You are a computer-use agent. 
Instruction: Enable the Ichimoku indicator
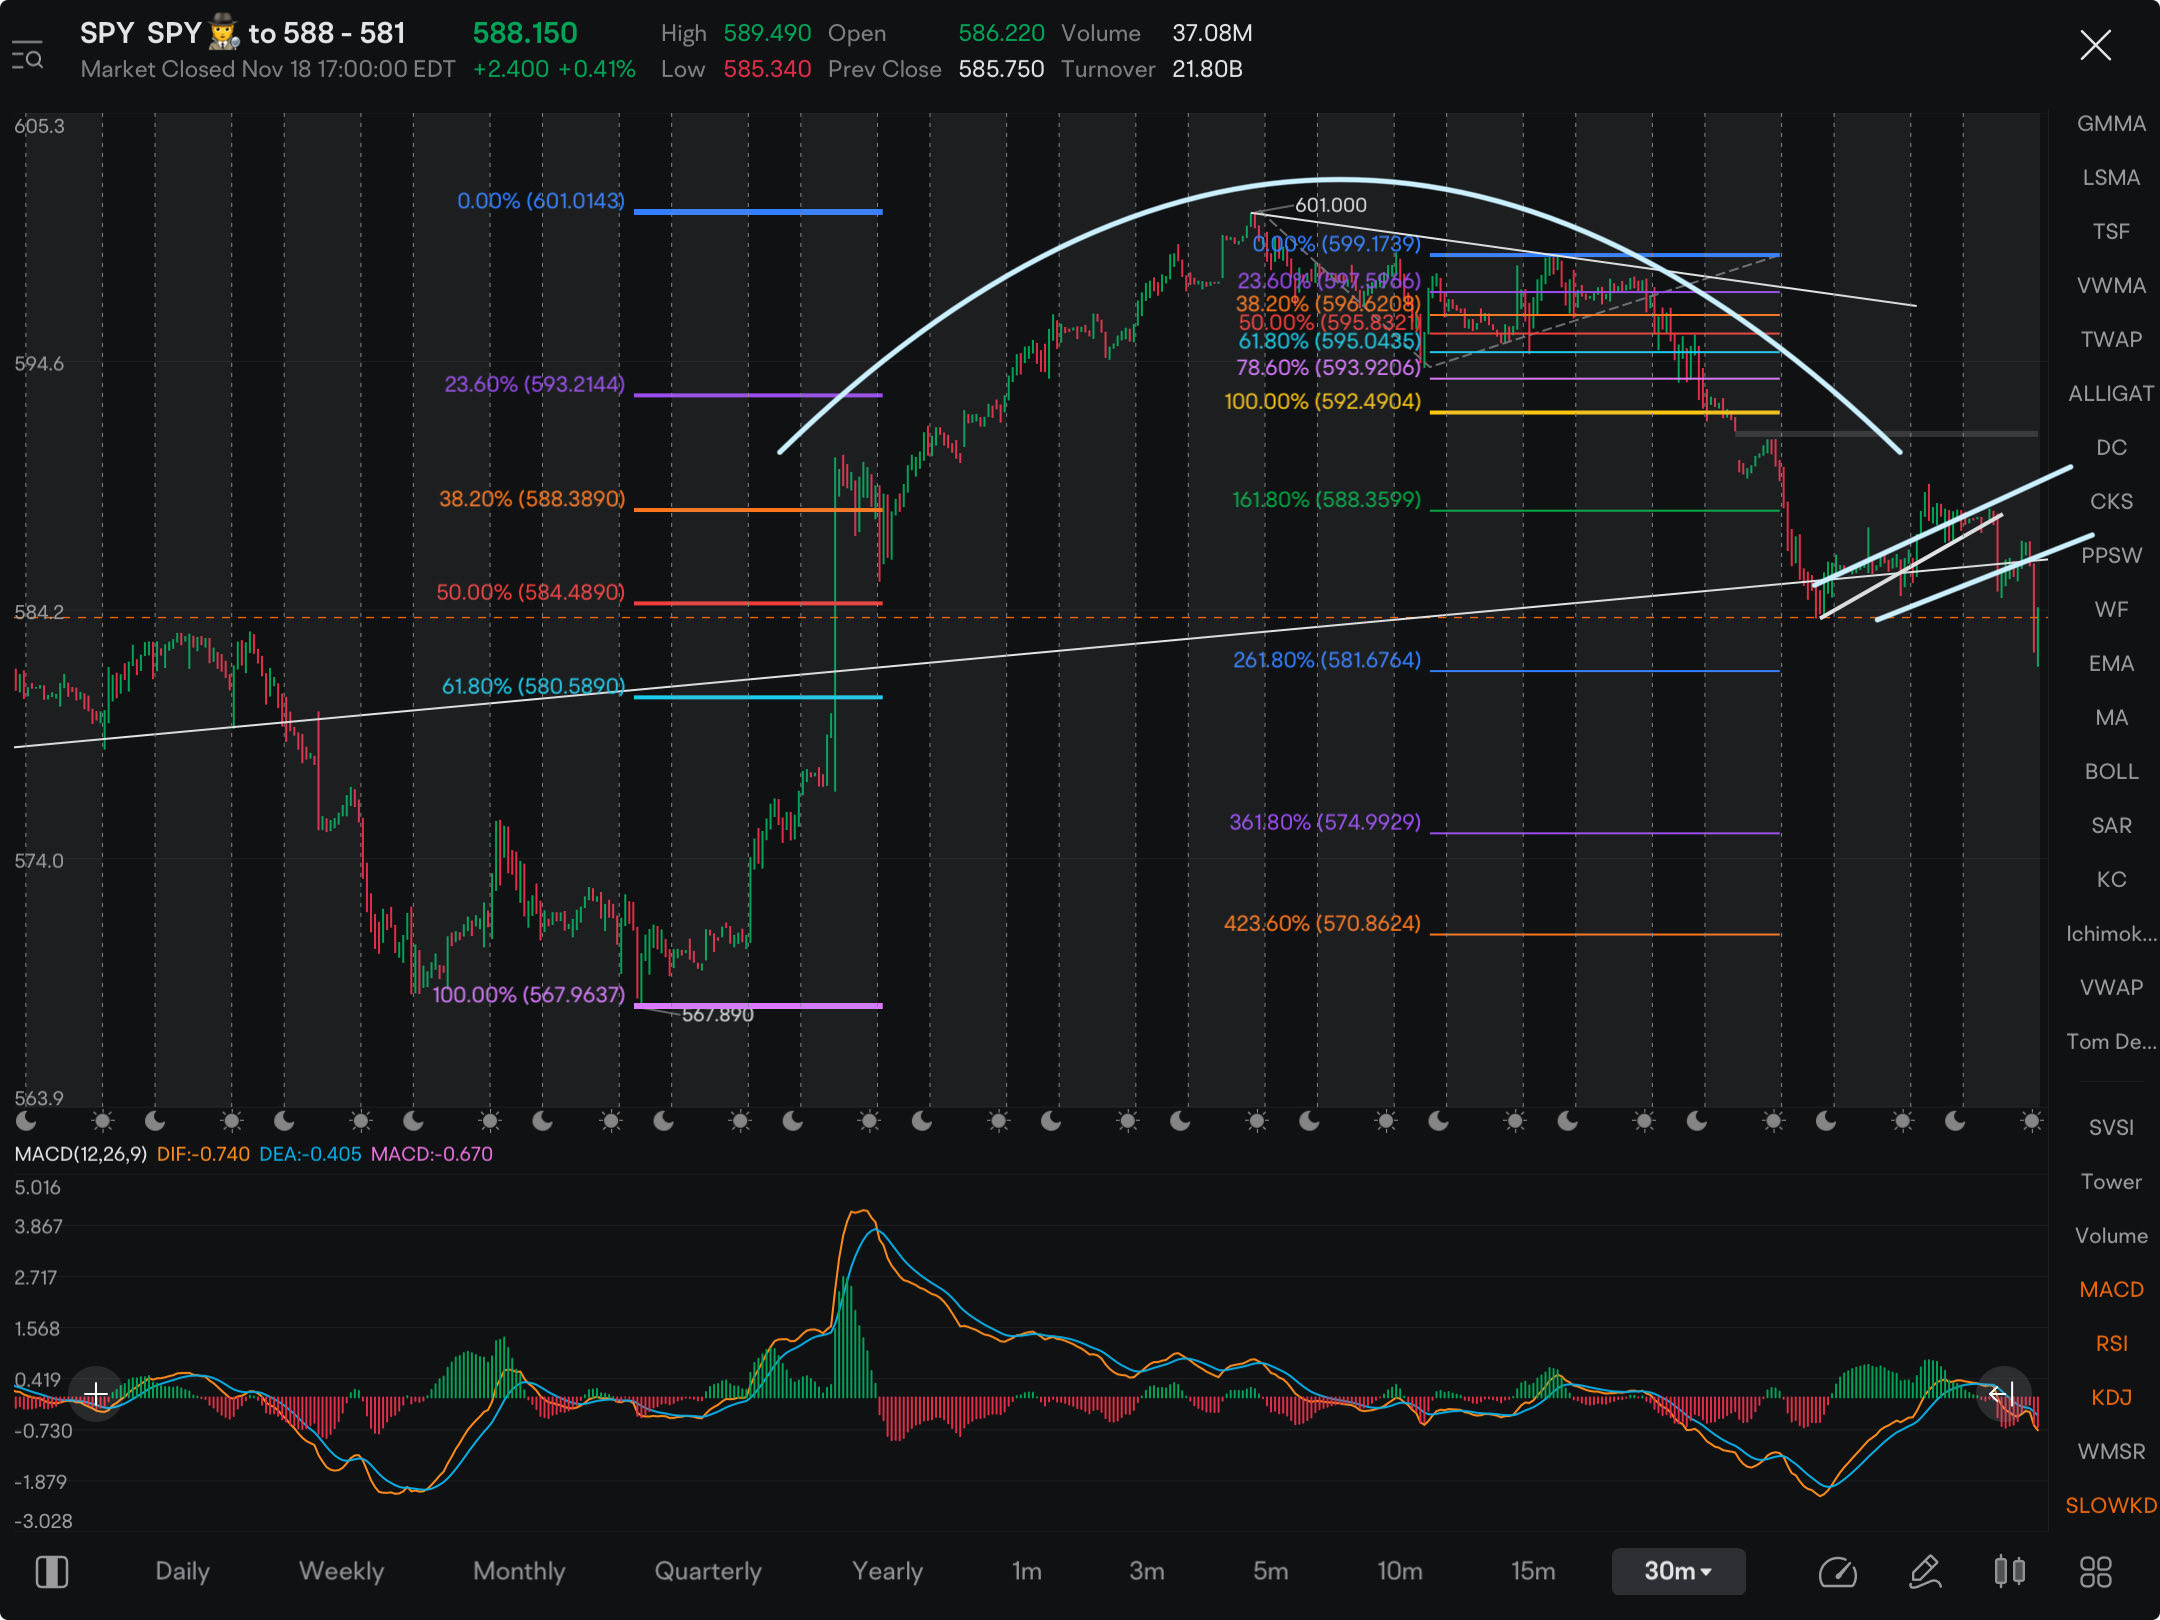2111,933
